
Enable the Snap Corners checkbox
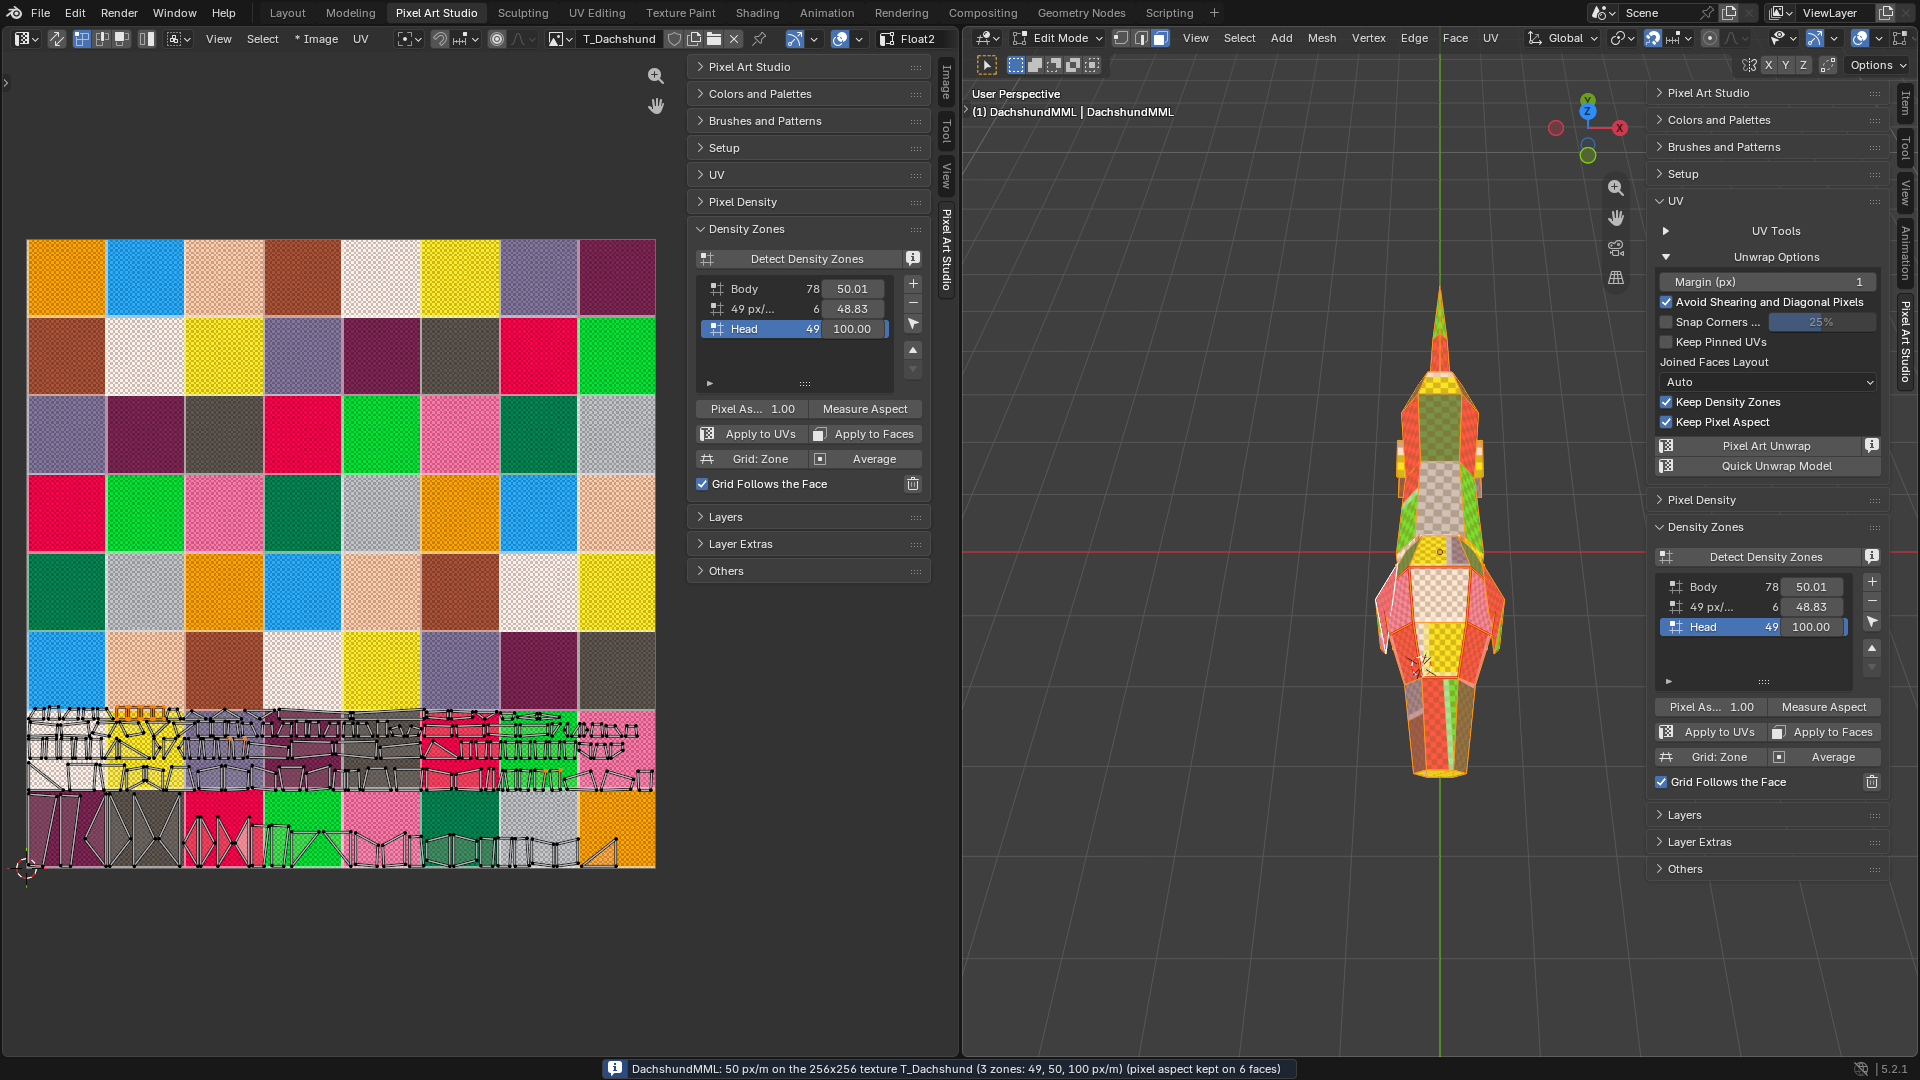(1666, 322)
